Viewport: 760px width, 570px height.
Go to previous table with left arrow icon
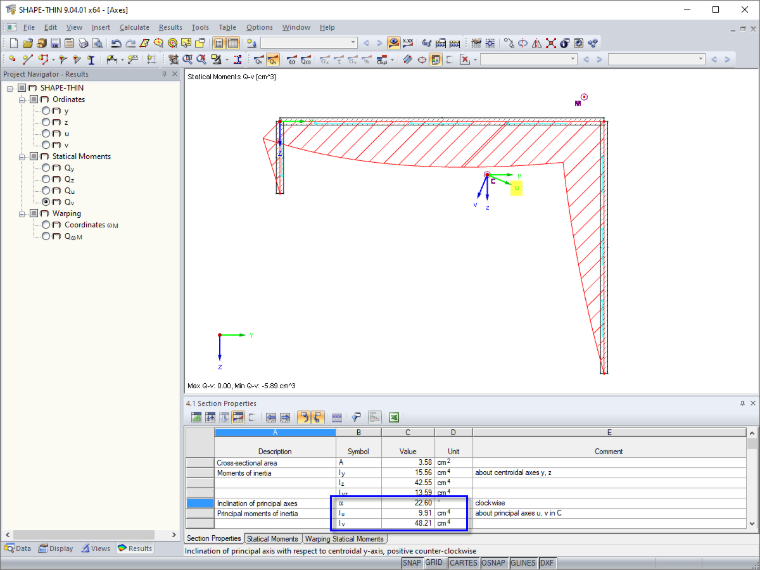point(271,417)
